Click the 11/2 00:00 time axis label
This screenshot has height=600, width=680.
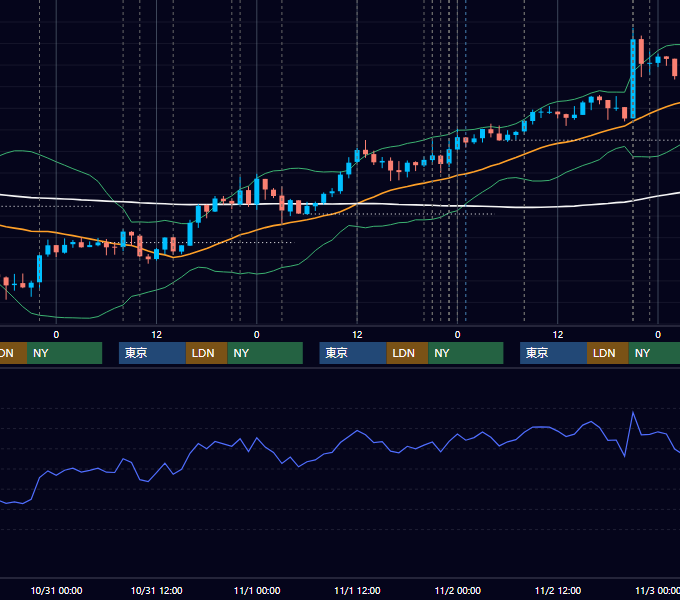click(458, 590)
